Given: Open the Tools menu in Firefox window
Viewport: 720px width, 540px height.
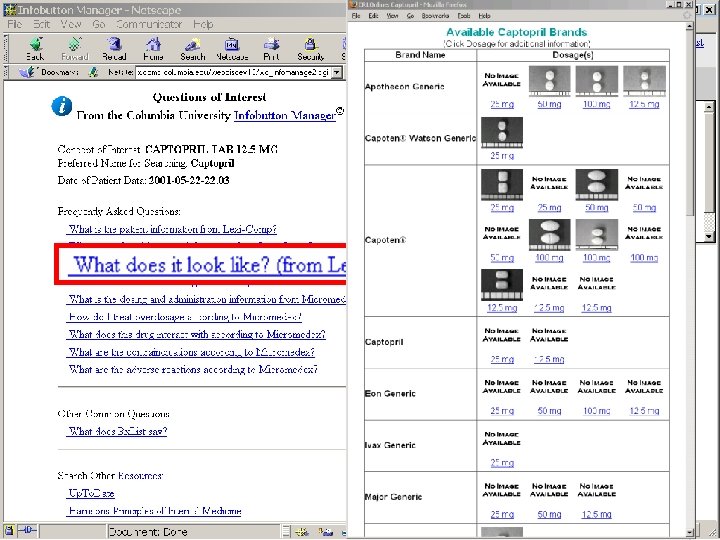Looking at the screenshot, I should click(x=464, y=16).
